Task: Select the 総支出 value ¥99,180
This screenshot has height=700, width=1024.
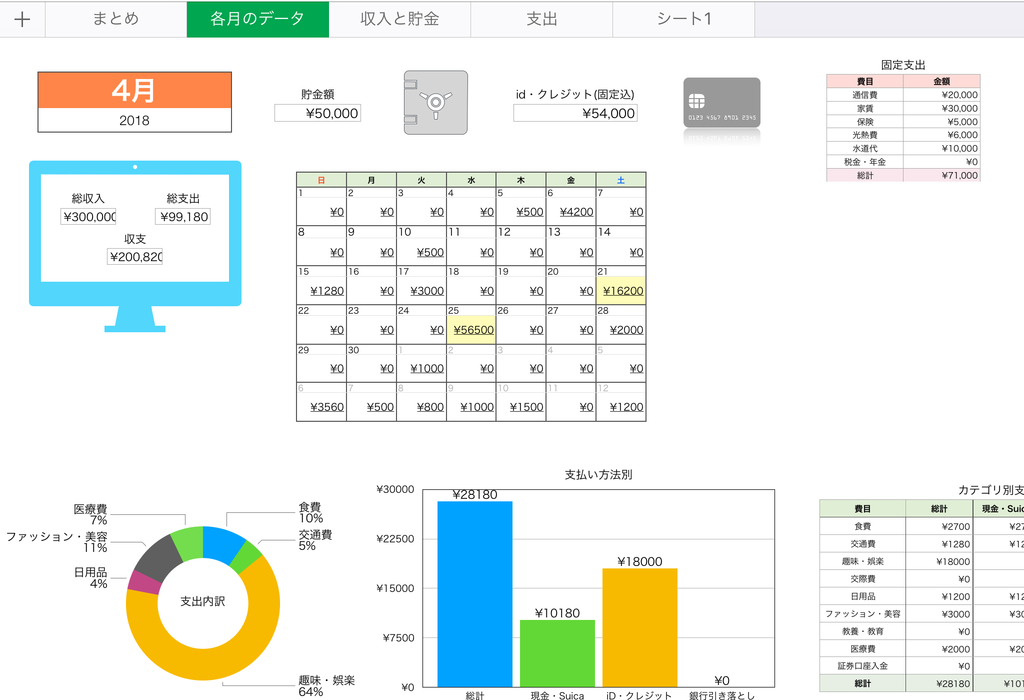Action: 183,217
